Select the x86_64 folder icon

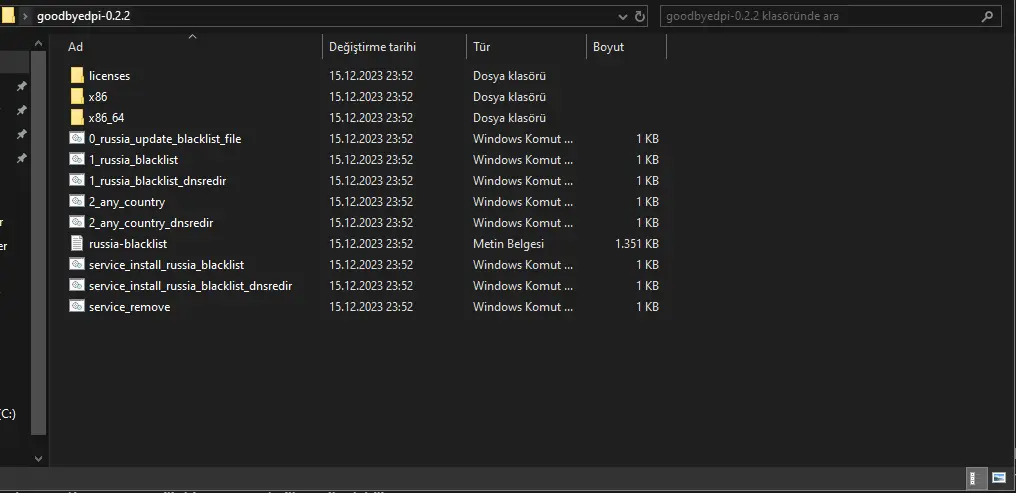(77, 118)
